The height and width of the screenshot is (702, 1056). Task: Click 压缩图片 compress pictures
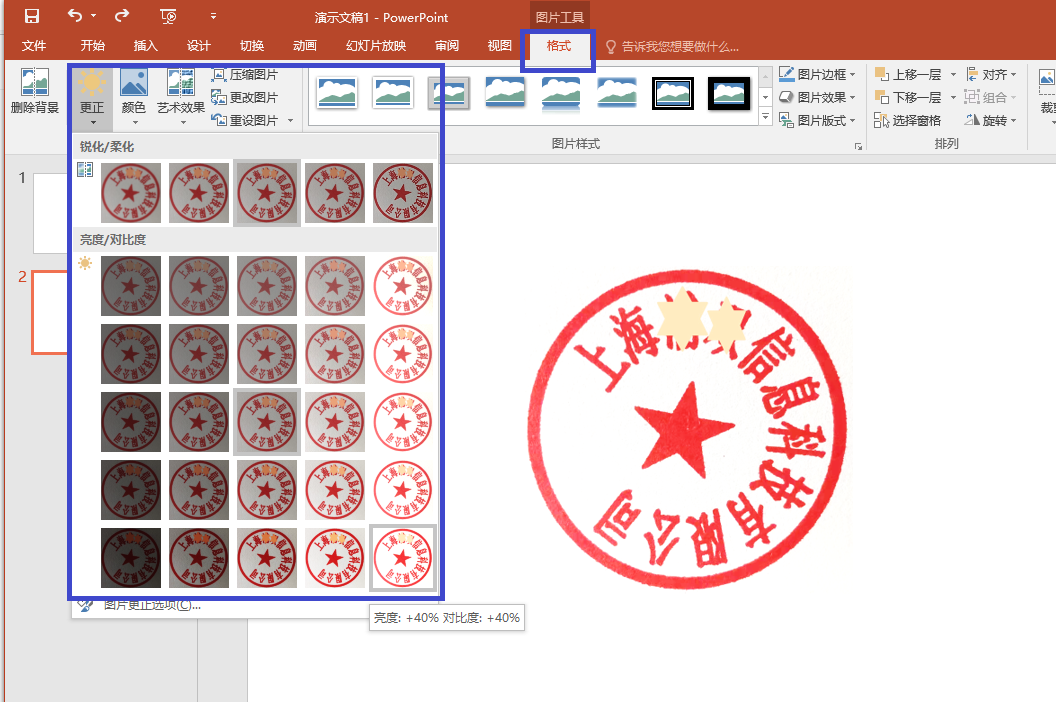(x=244, y=75)
